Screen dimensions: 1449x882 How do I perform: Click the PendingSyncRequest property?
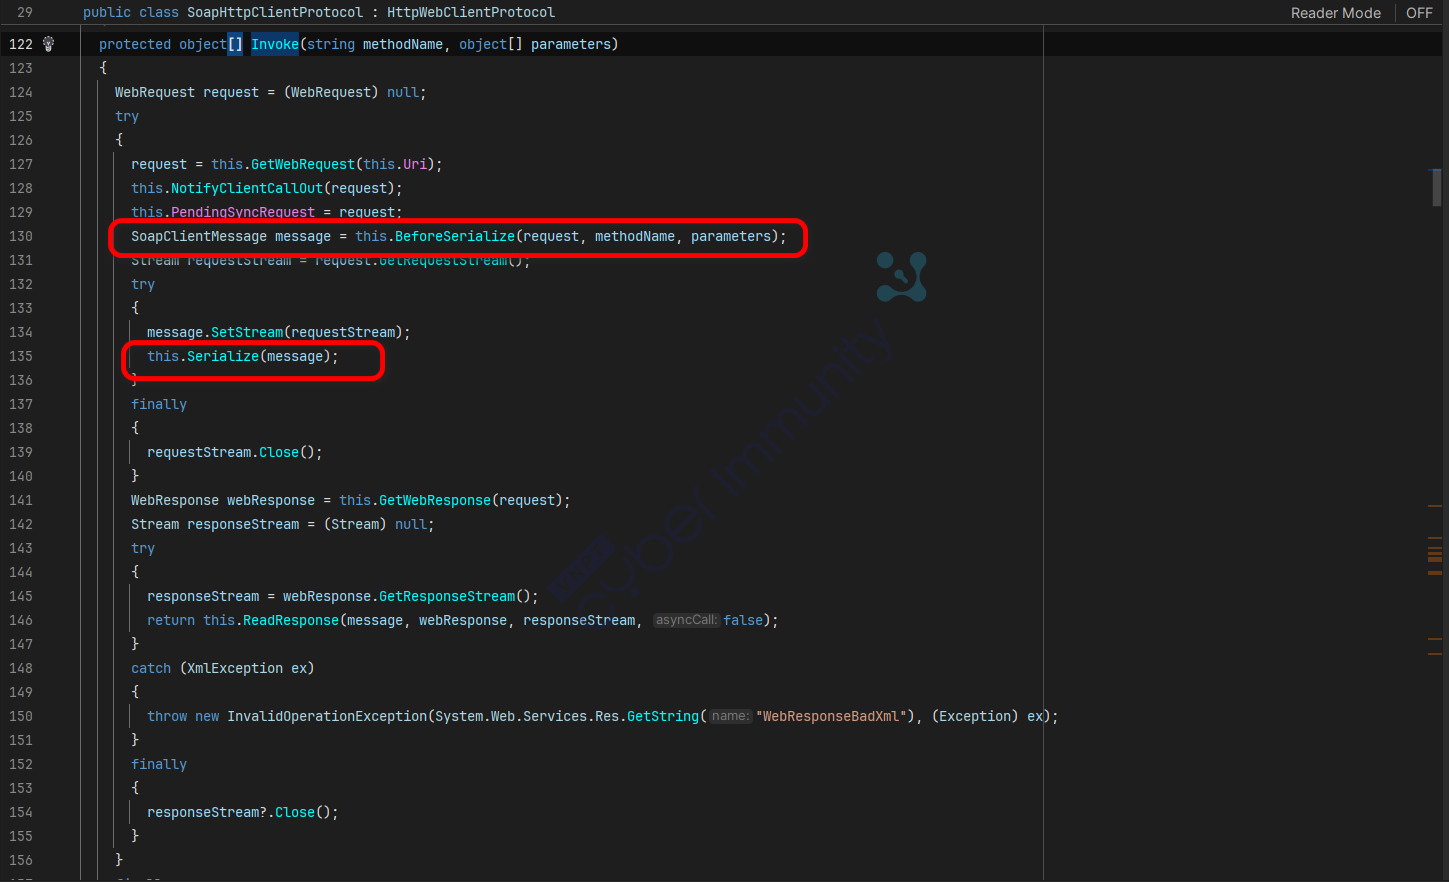click(243, 212)
